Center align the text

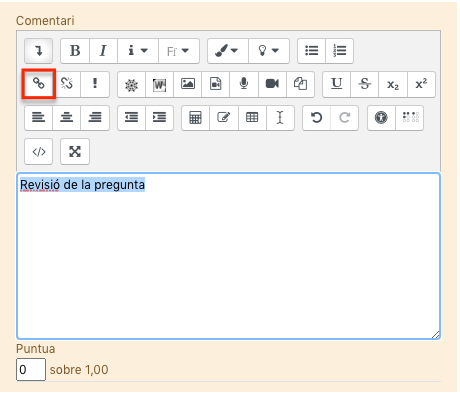point(67,118)
